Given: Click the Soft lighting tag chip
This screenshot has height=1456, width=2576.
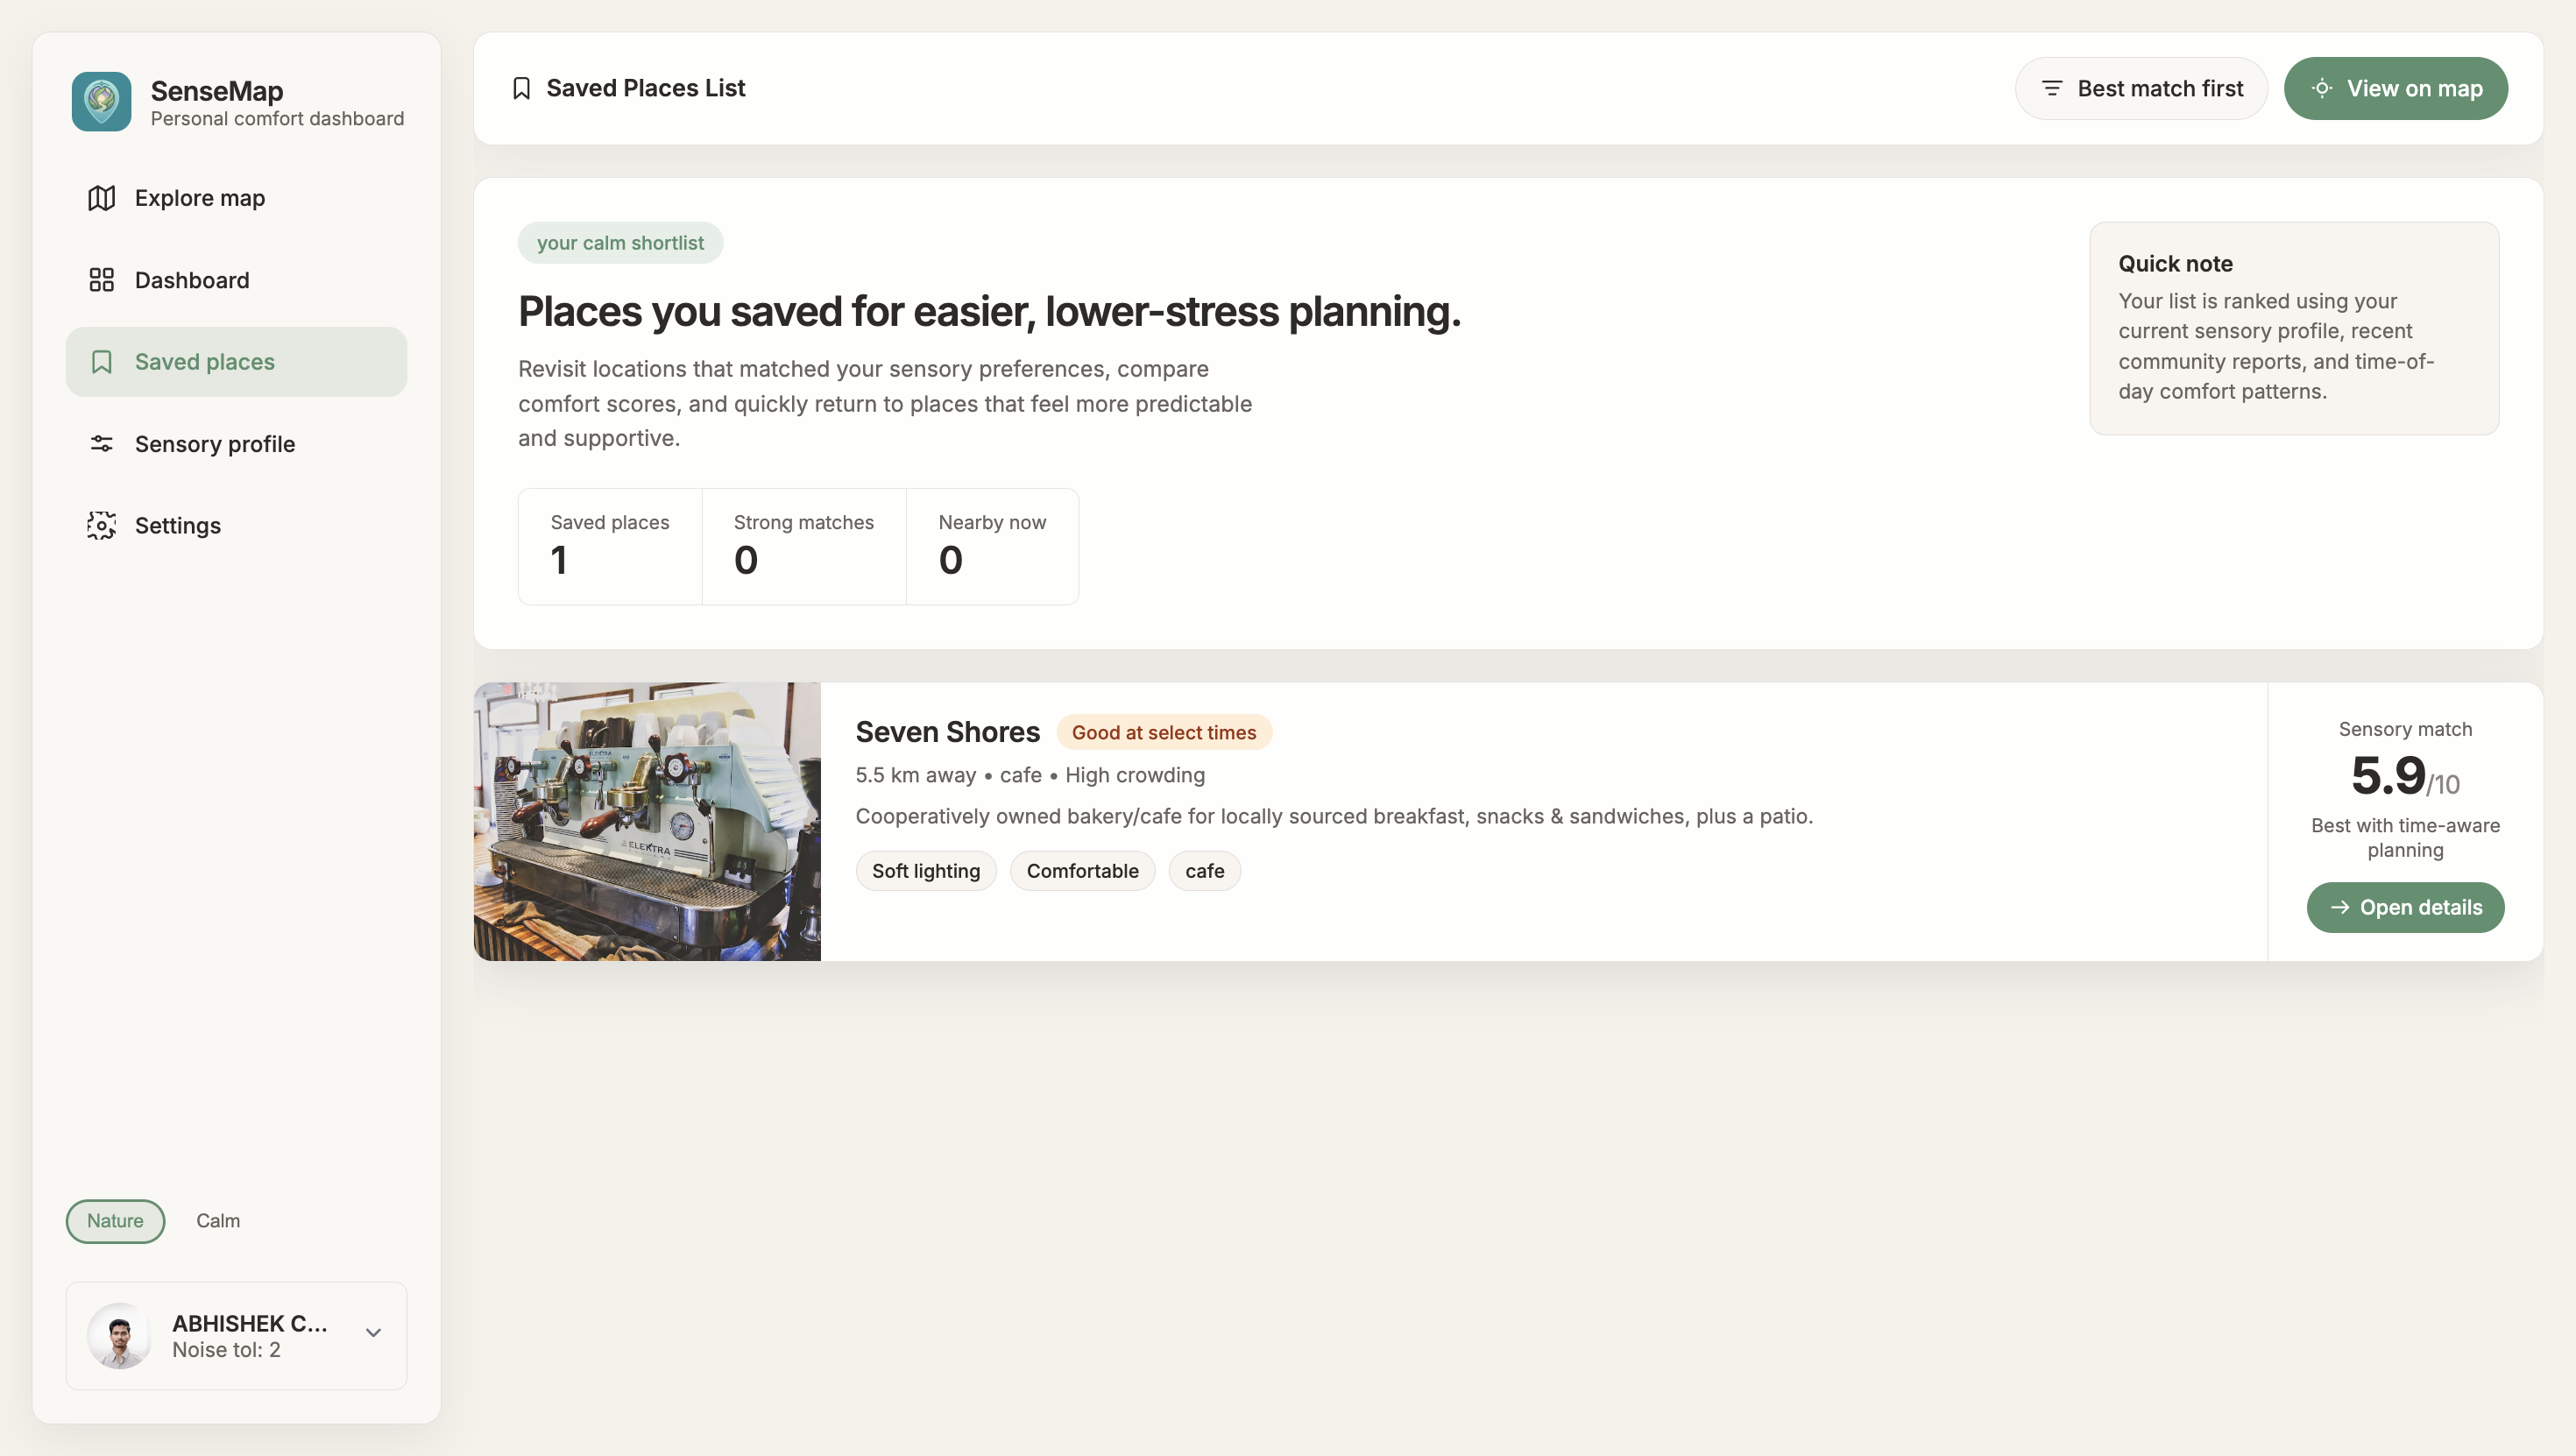Looking at the screenshot, I should tap(925, 871).
